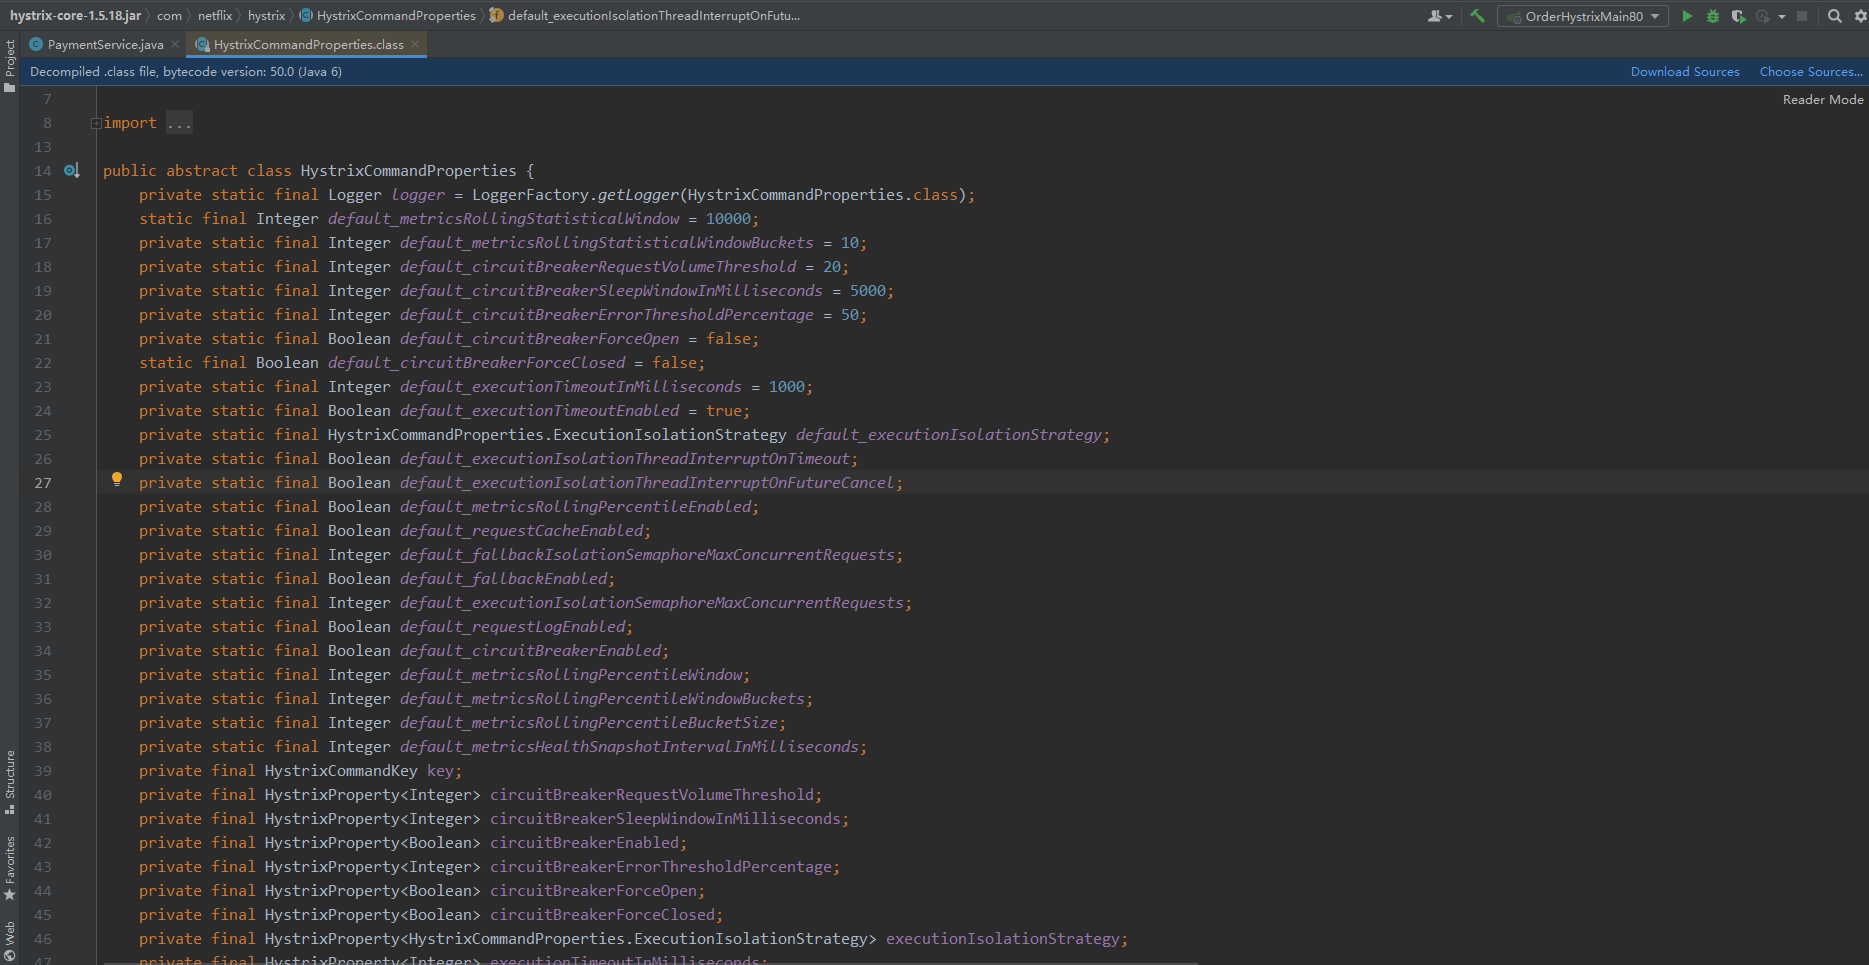The height and width of the screenshot is (965, 1869).
Task: Click value 10000 on line 16
Action: (x=728, y=219)
